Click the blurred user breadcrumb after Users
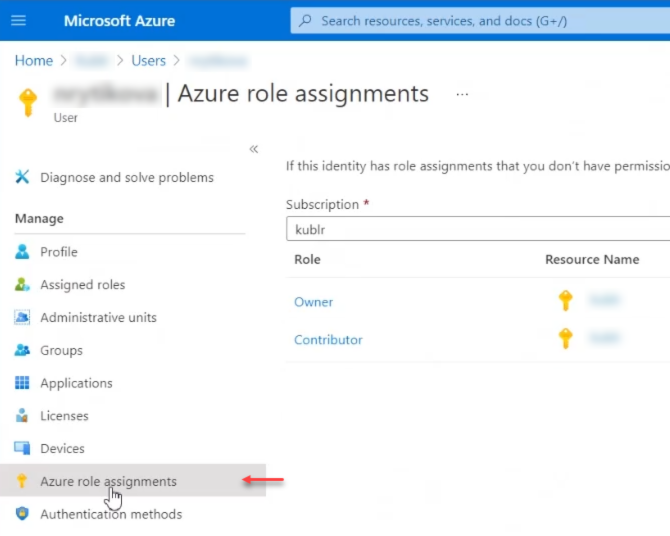670x536 pixels. (x=218, y=61)
